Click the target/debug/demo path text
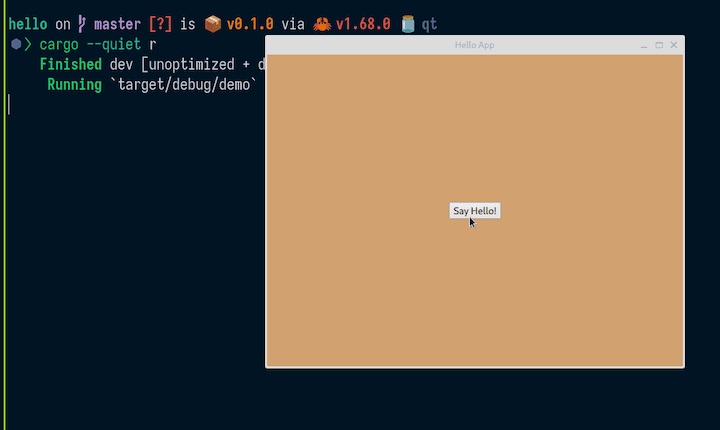This screenshot has width=720, height=430. click(186, 84)
